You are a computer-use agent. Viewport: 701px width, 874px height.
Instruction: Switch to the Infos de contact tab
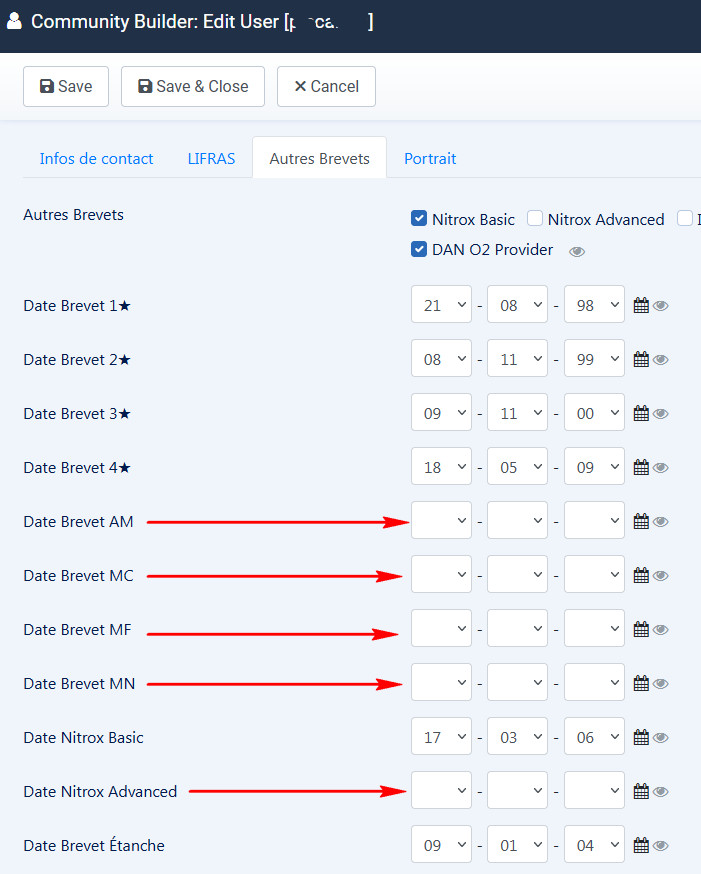coord(96,158)
